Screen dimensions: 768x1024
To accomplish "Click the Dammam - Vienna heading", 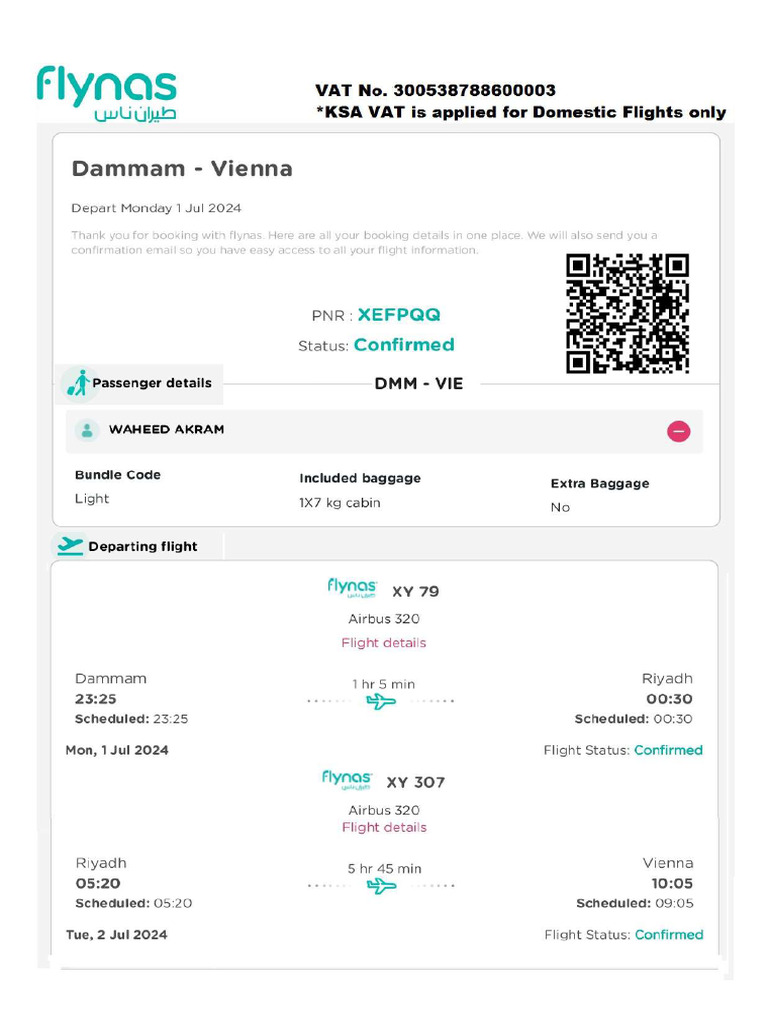I will point(182,168).
